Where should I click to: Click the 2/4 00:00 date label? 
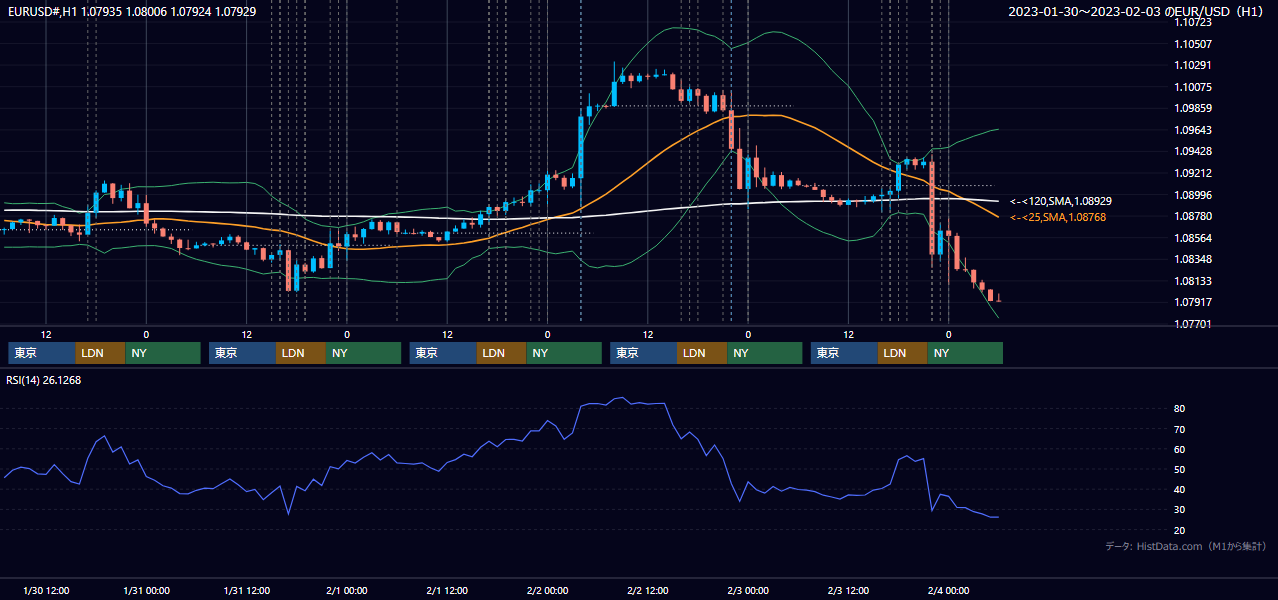pyautogui.click(x=949, y=591)
